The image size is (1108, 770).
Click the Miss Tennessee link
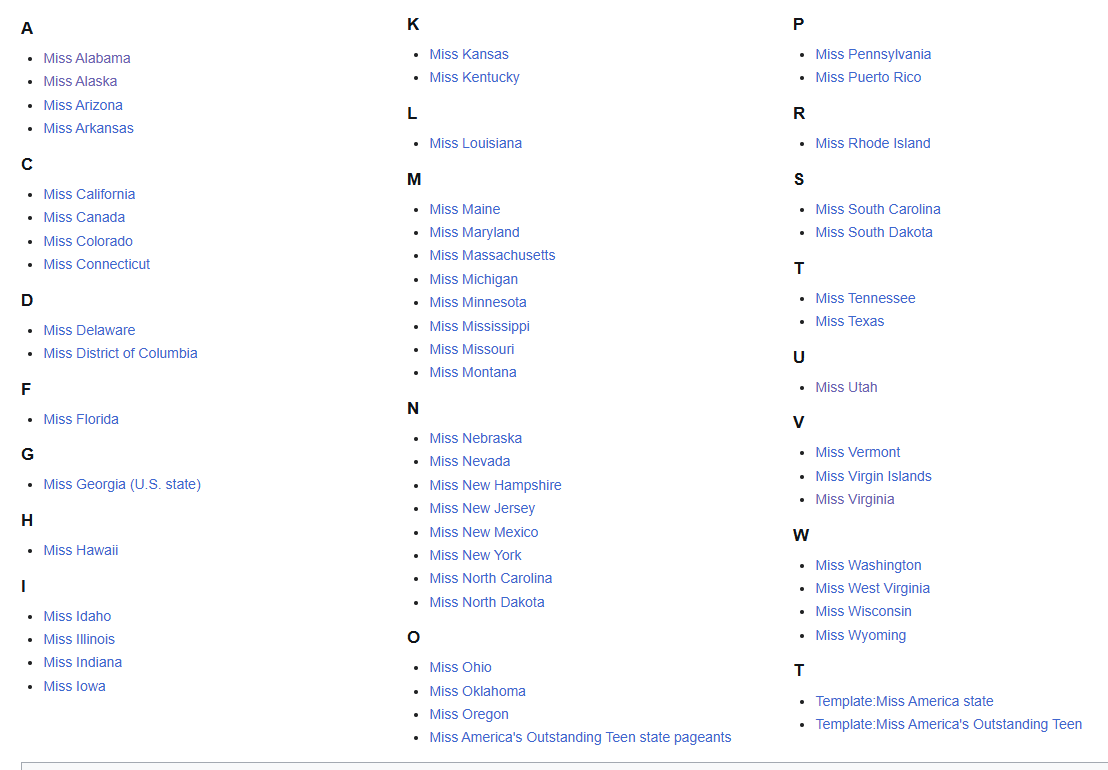point(865,298)
